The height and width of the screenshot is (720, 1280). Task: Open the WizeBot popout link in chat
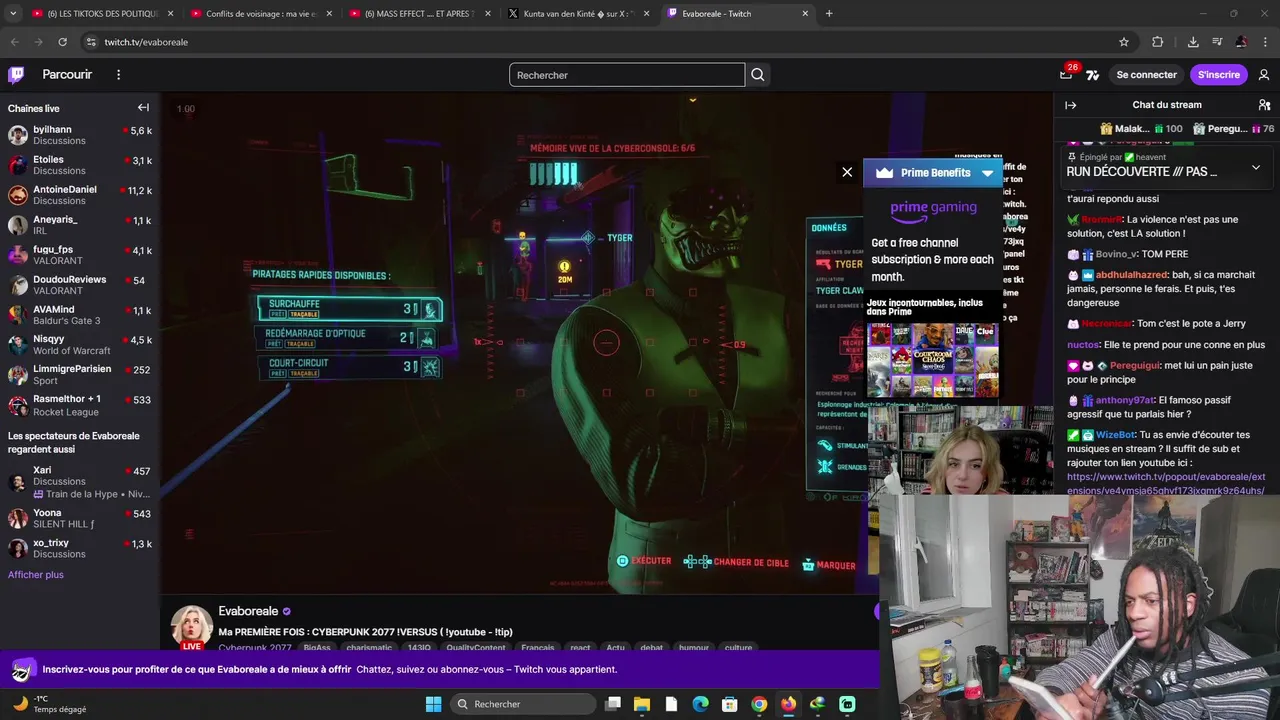(1166, 484)
